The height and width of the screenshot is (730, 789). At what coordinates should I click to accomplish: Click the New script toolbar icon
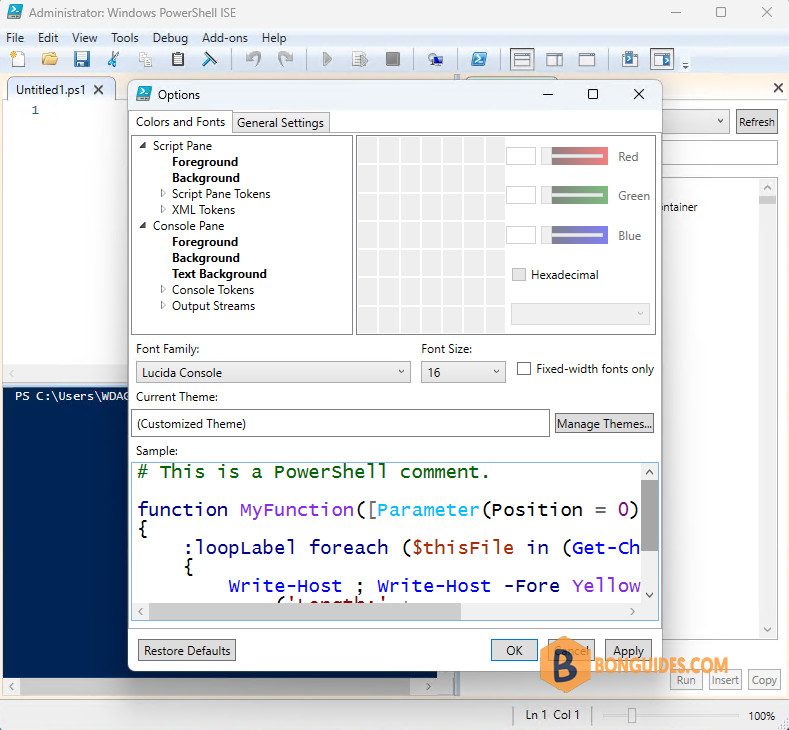(x=18, y=59)
